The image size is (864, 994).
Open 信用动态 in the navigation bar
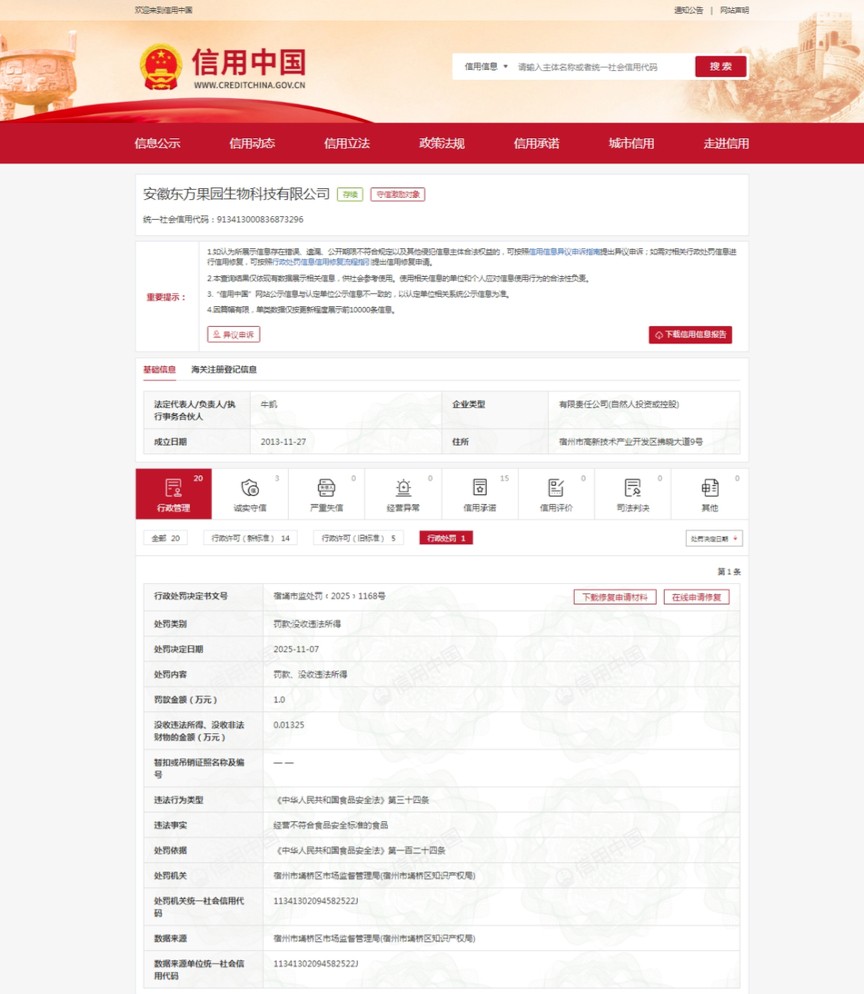click(x=252, y=143)
